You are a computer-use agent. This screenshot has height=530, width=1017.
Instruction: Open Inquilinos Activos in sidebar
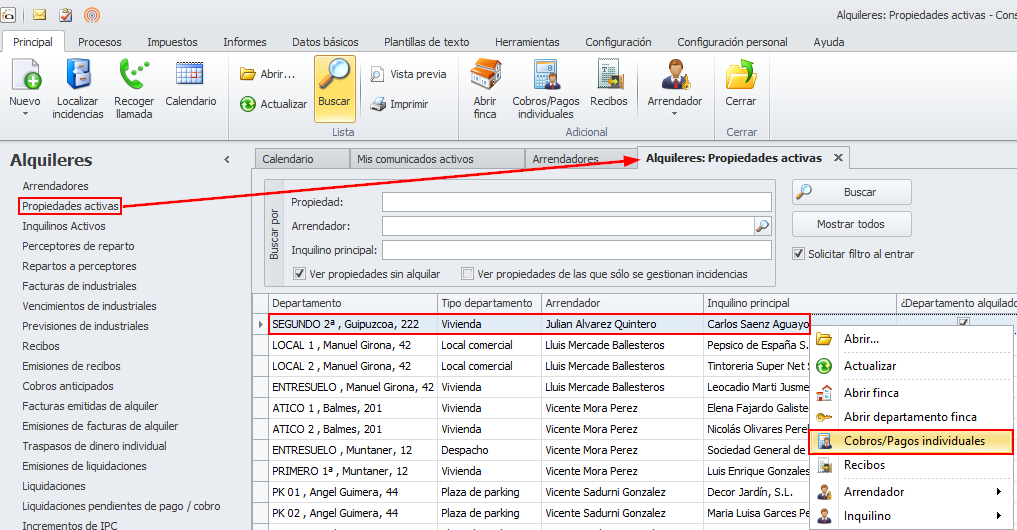(x=64, y=226)
